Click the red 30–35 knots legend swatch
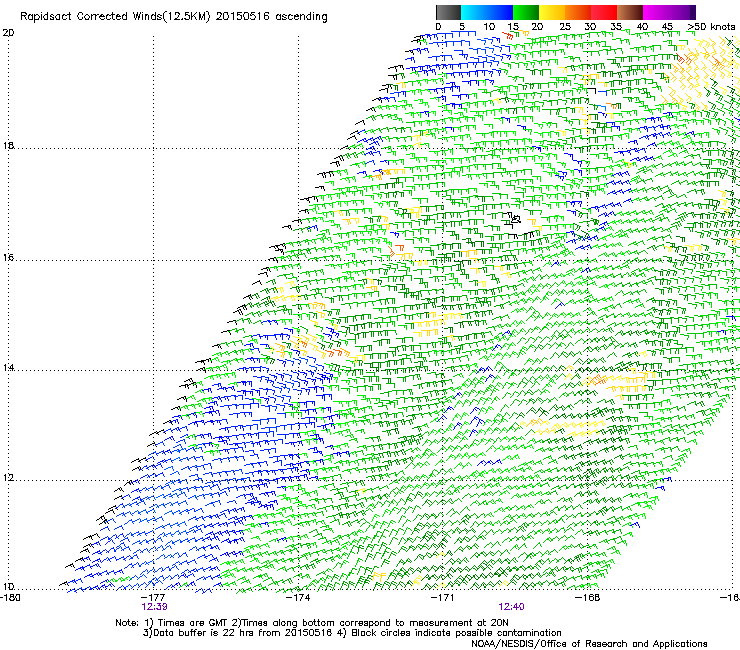740x650 pixels. tap(604, 12)
